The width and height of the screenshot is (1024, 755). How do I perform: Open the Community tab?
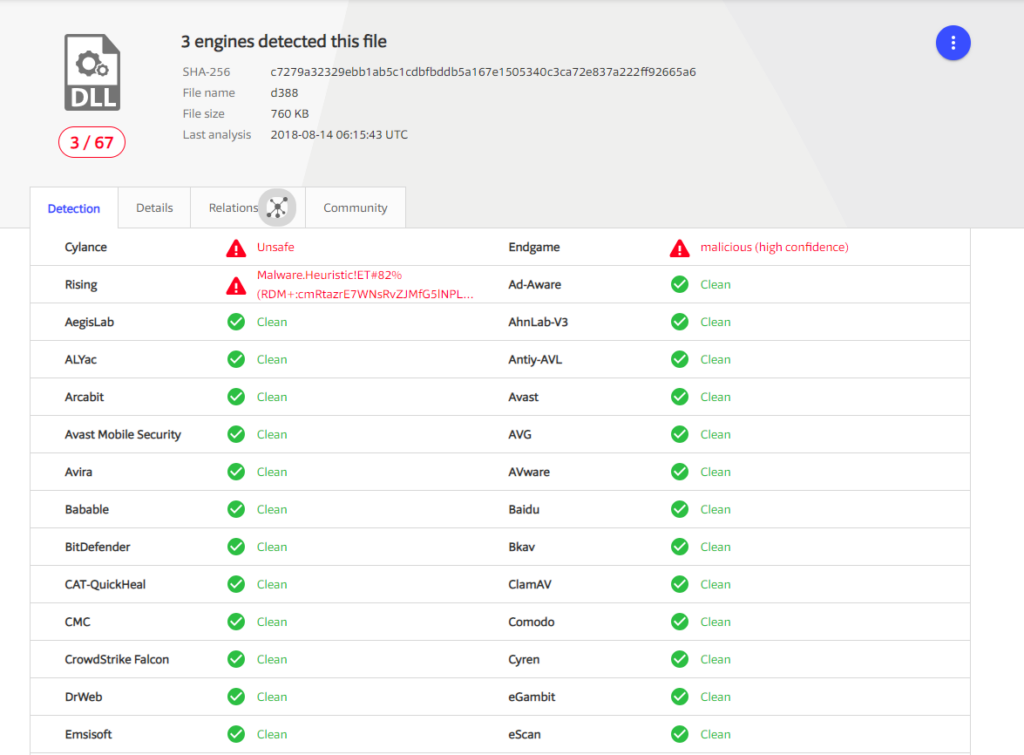(x=355, y=208)
